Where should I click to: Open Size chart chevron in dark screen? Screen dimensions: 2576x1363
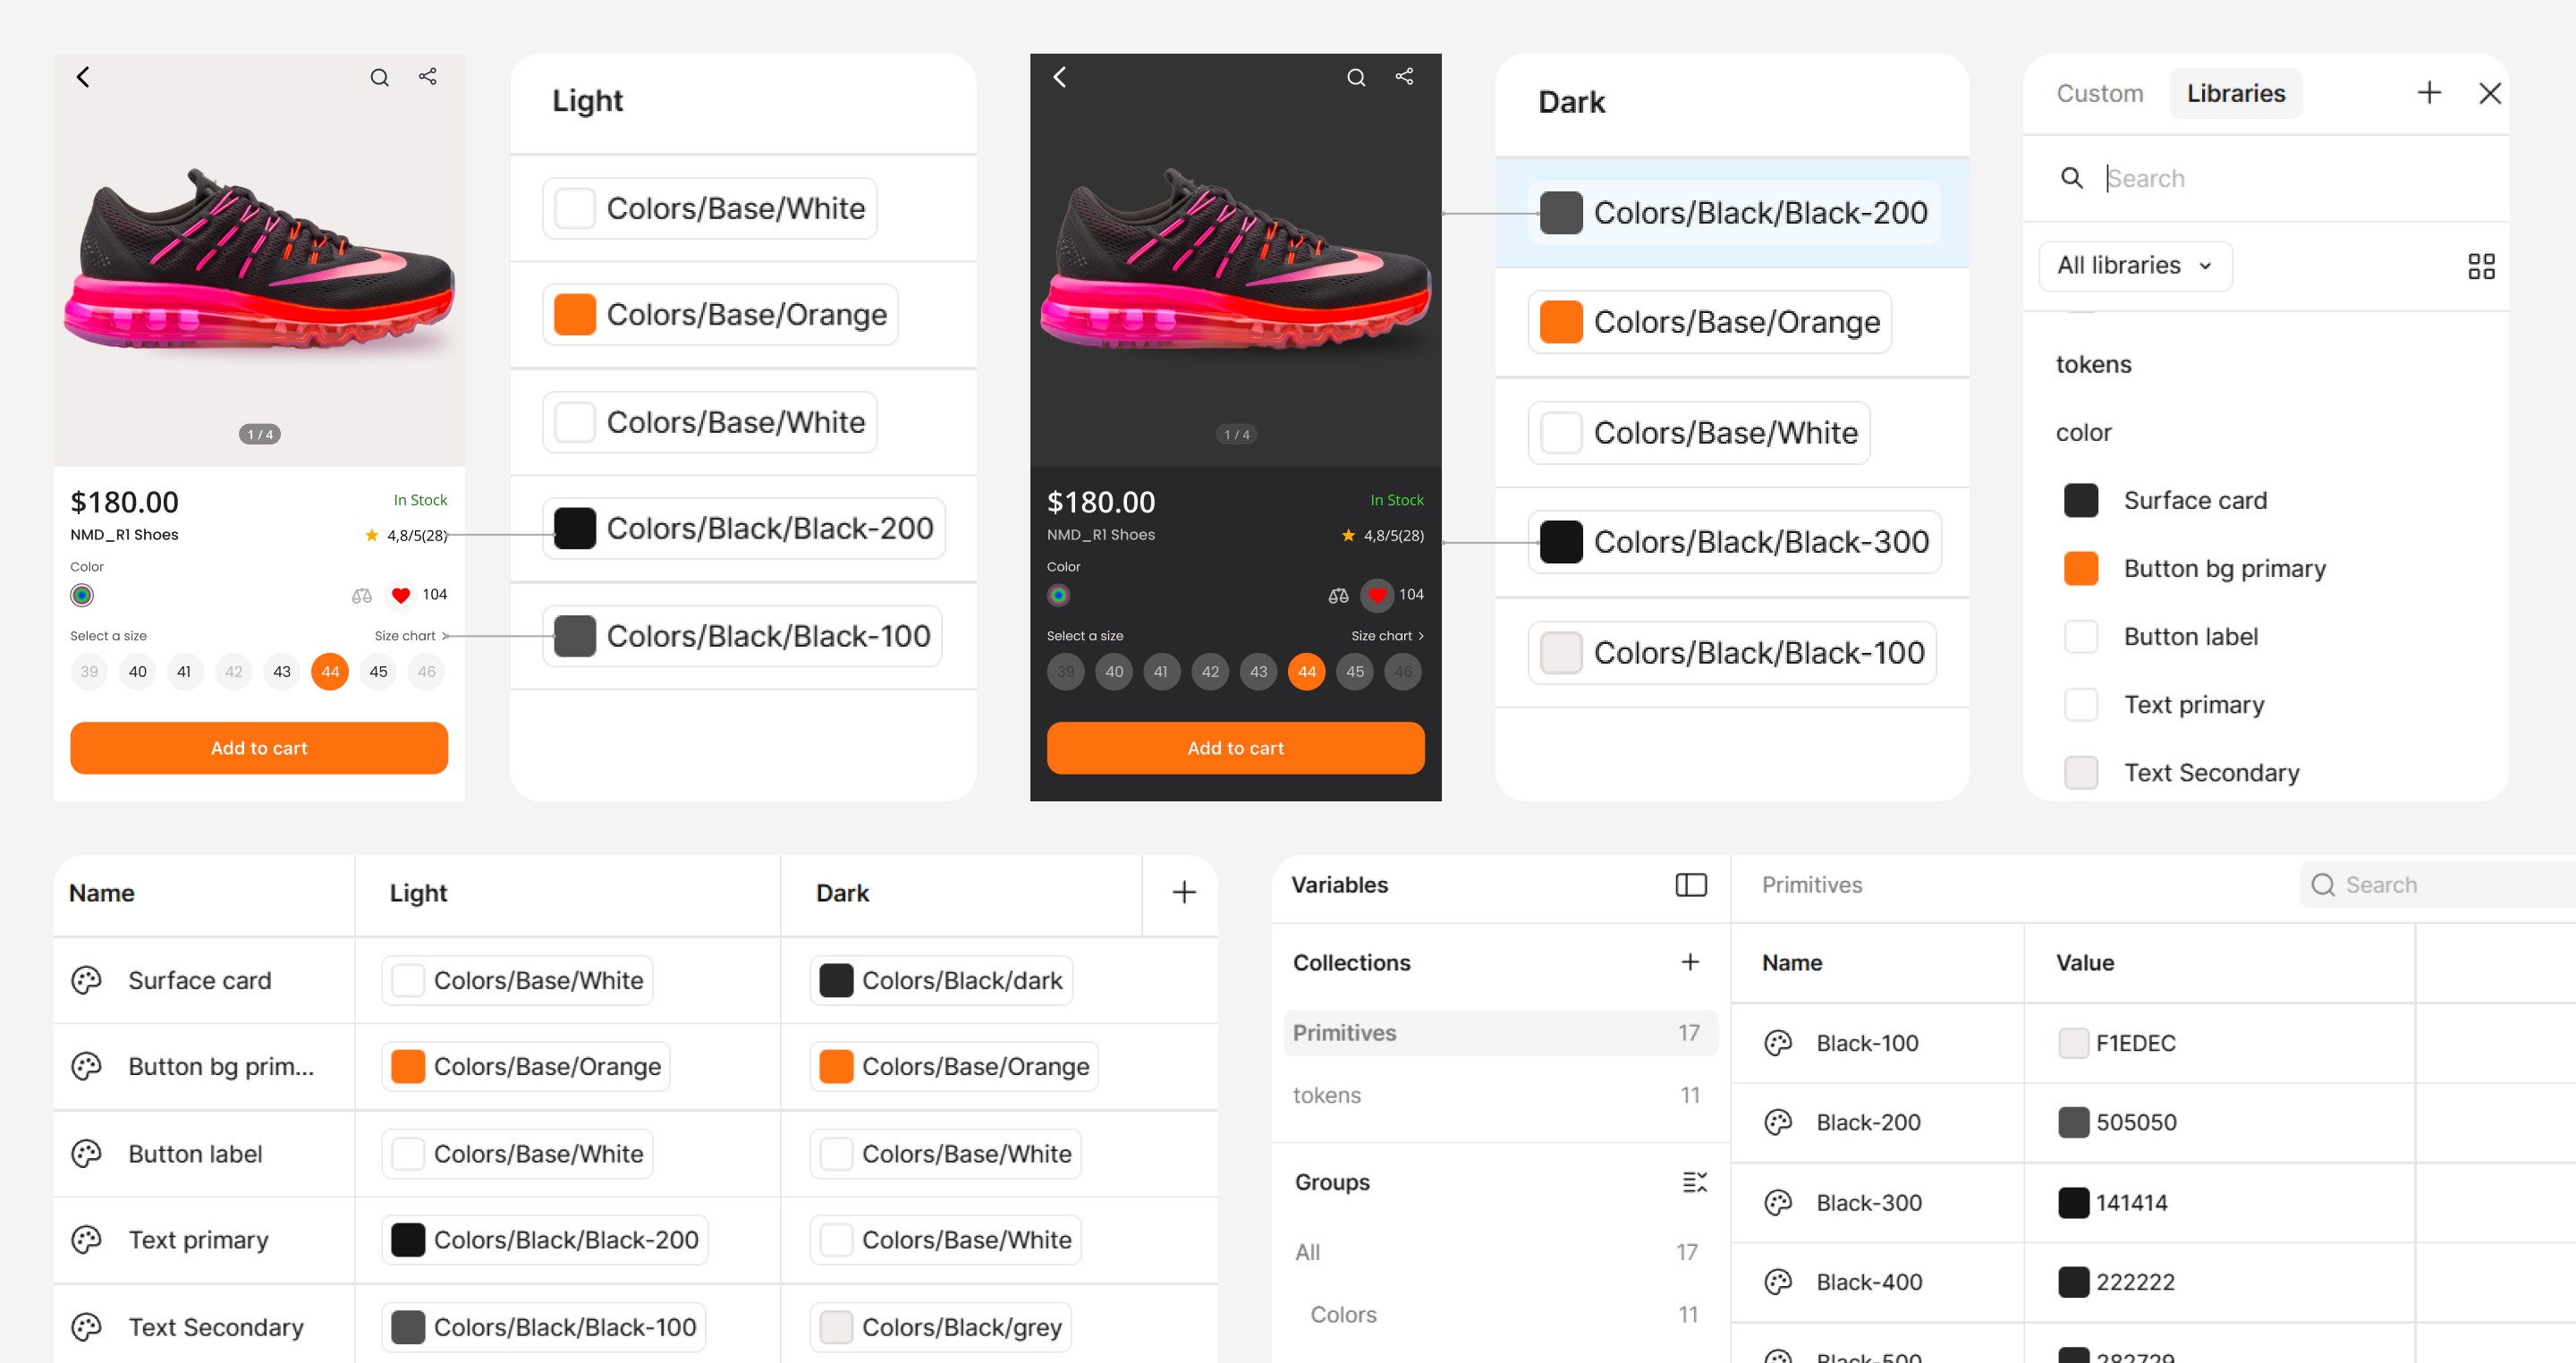1421,636
